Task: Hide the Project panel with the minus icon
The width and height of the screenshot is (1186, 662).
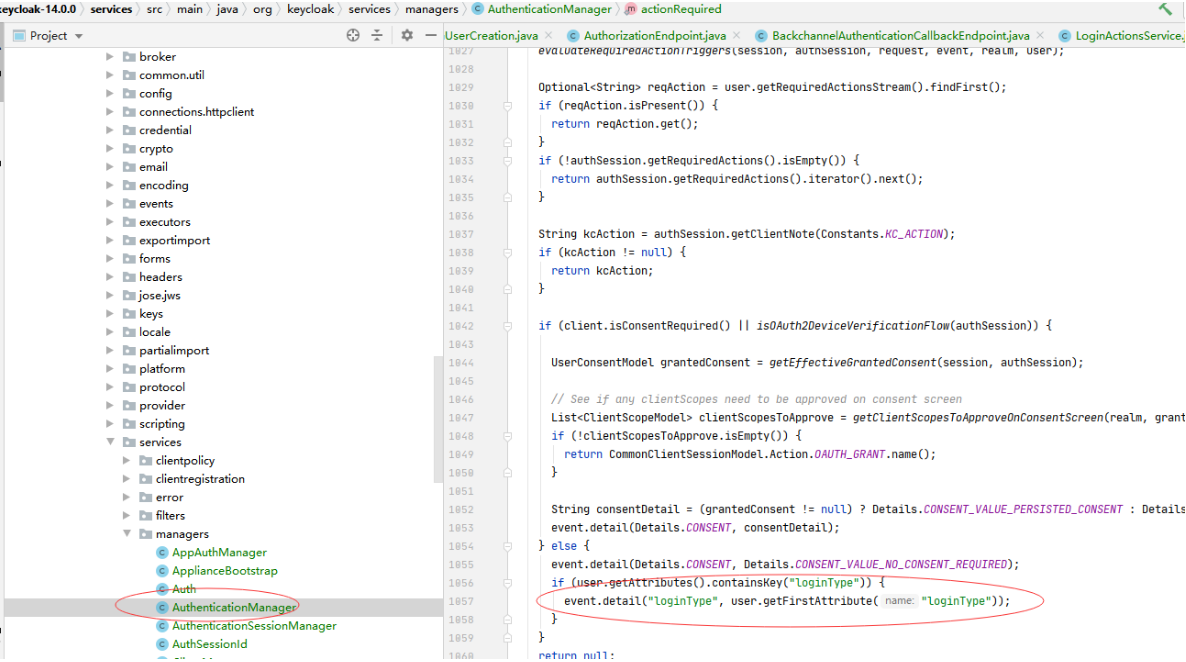Action: 430,36
